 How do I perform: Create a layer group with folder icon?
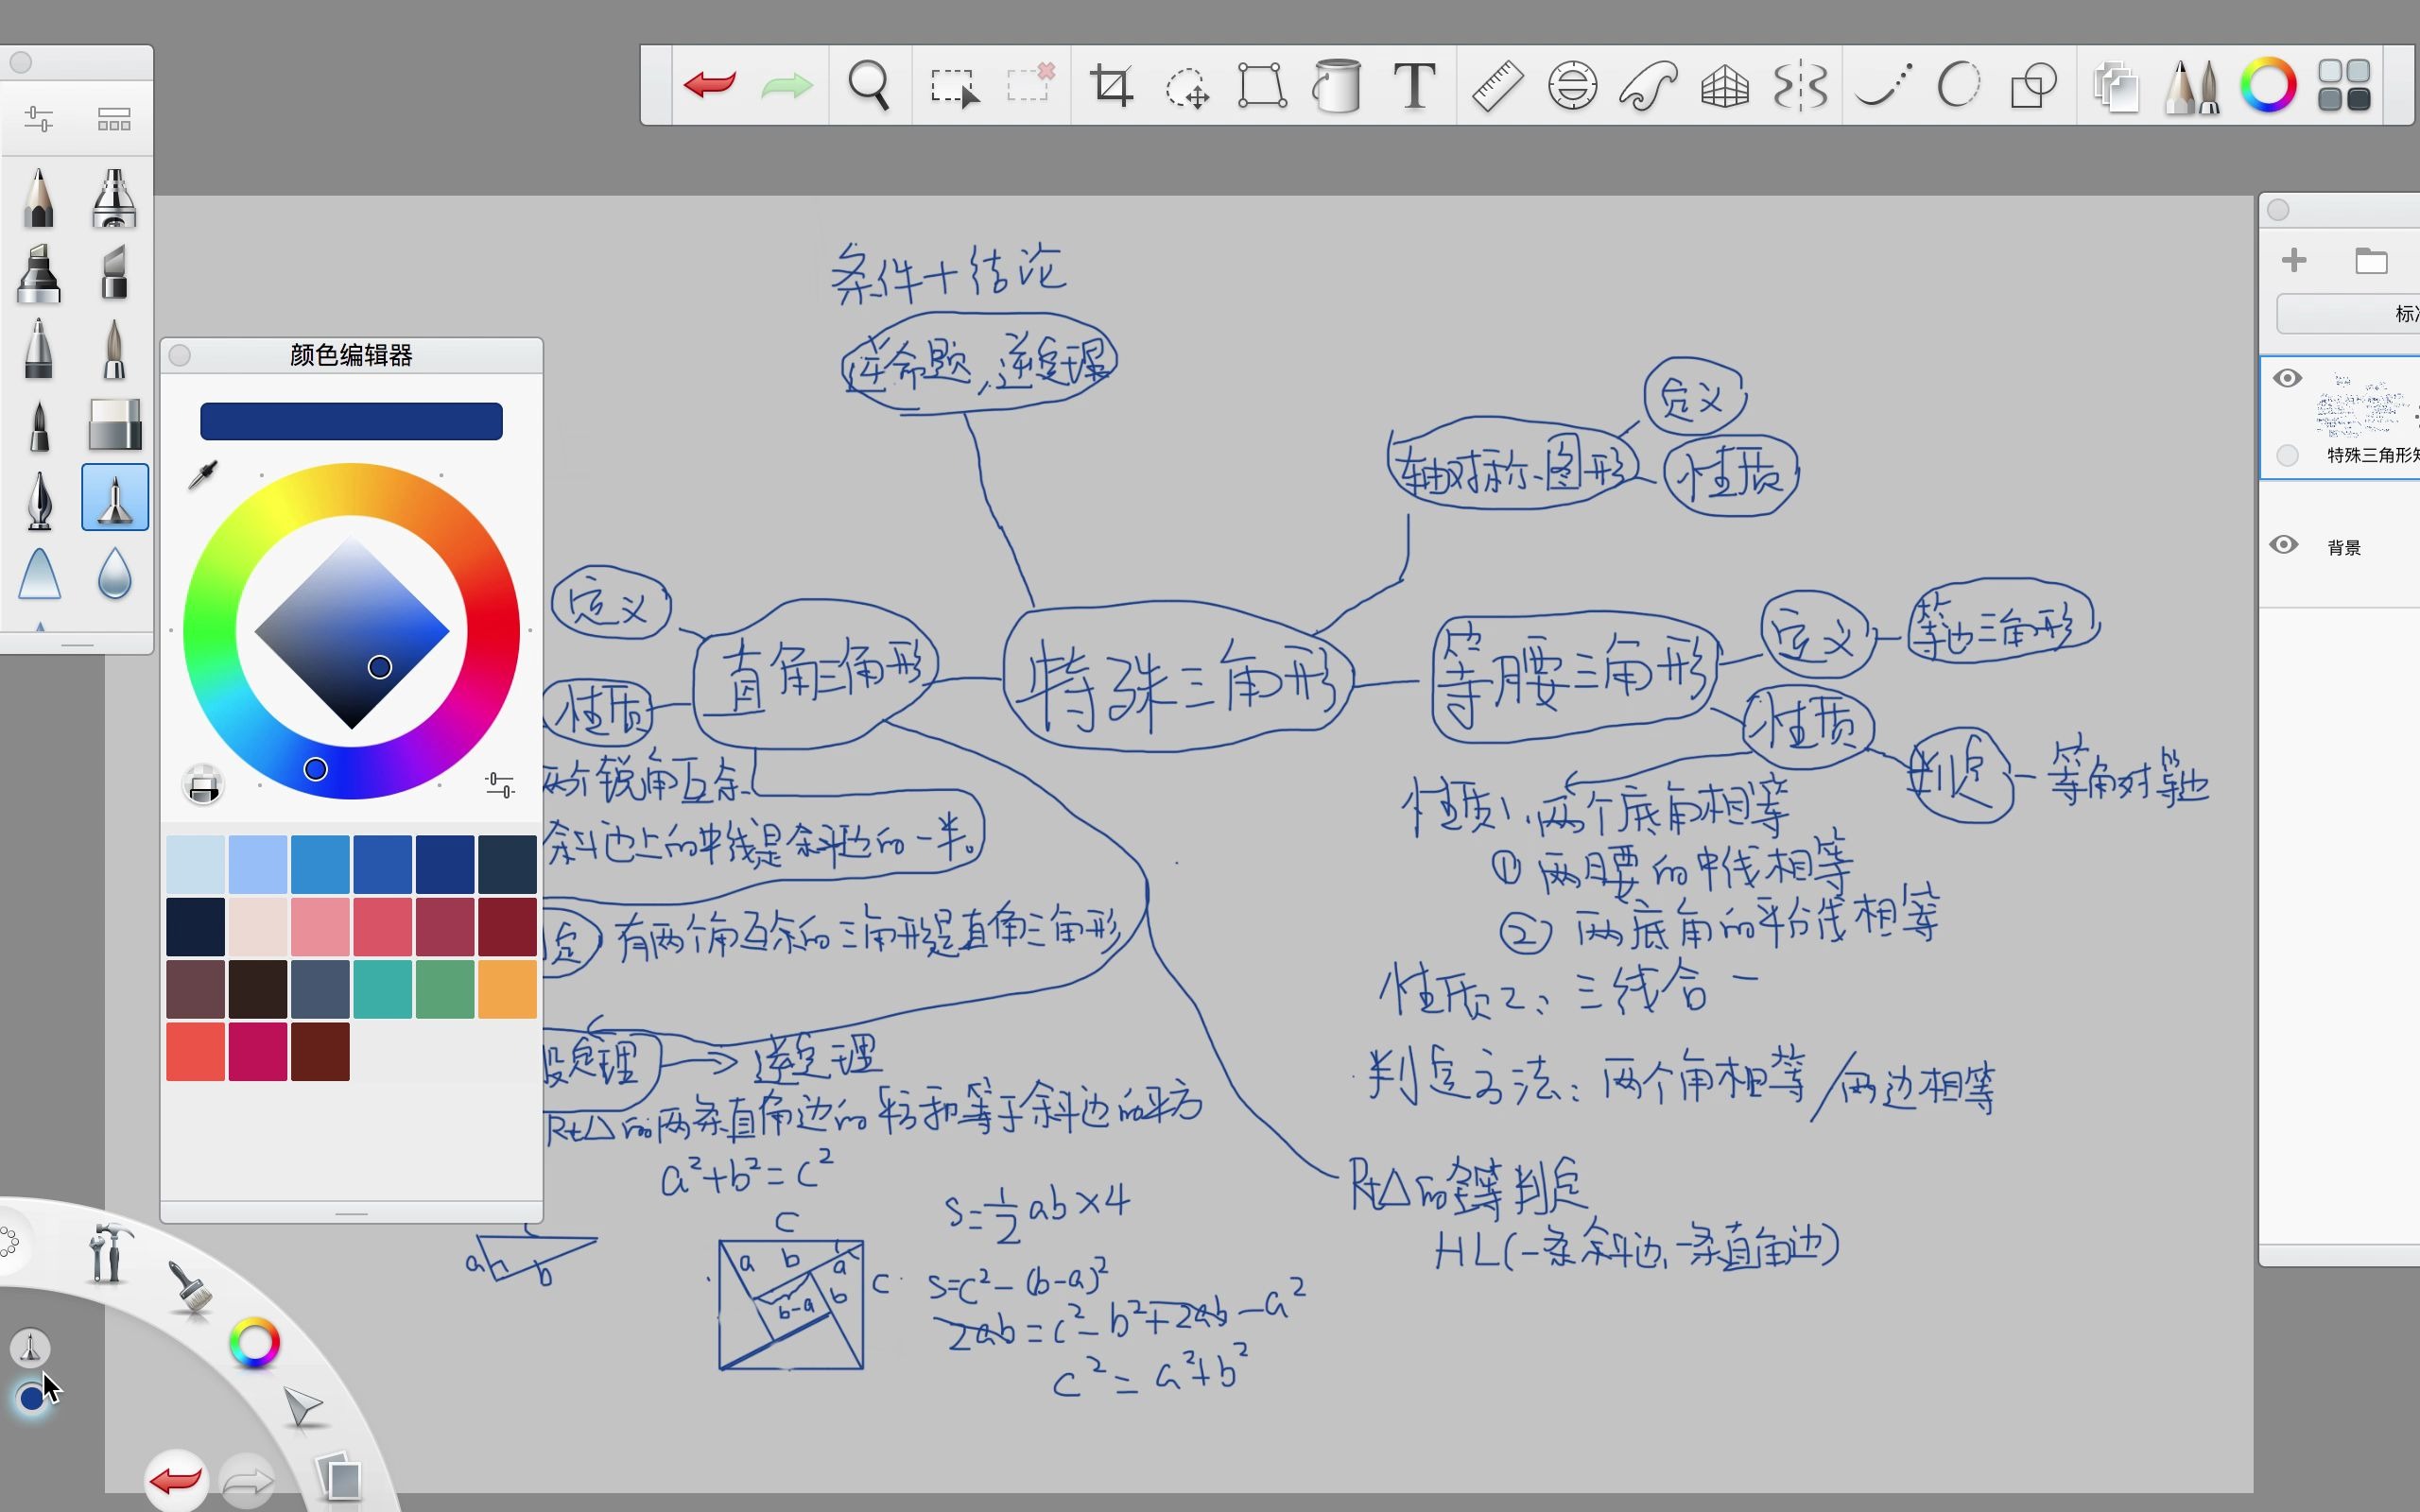coord(2371,261)
